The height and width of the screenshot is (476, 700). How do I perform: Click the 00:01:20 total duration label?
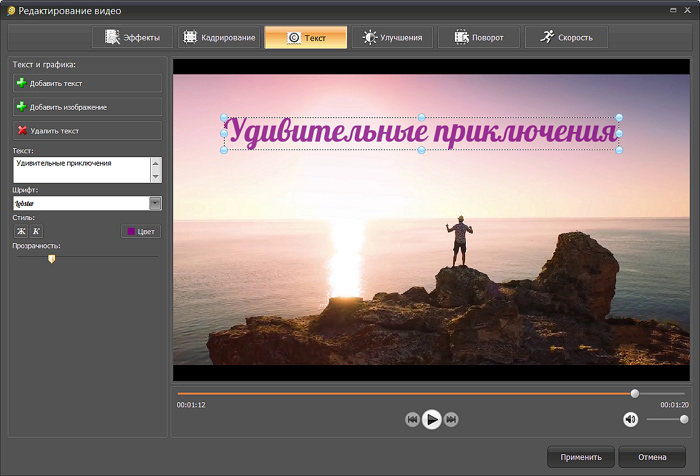(x=674, y=405)
